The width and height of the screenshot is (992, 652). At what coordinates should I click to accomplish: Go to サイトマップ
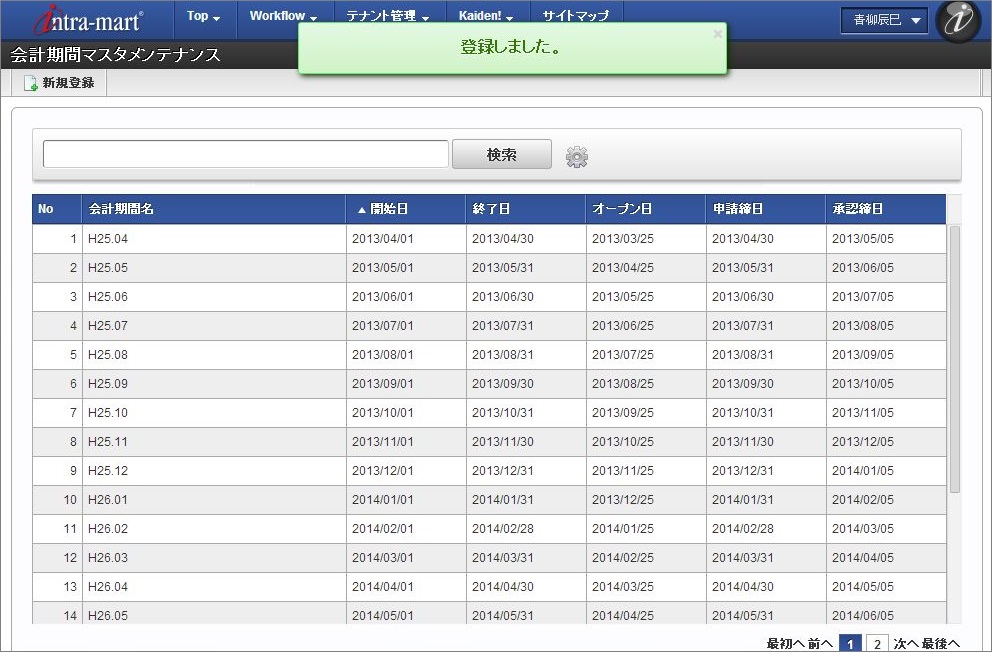tap(576, 16)
